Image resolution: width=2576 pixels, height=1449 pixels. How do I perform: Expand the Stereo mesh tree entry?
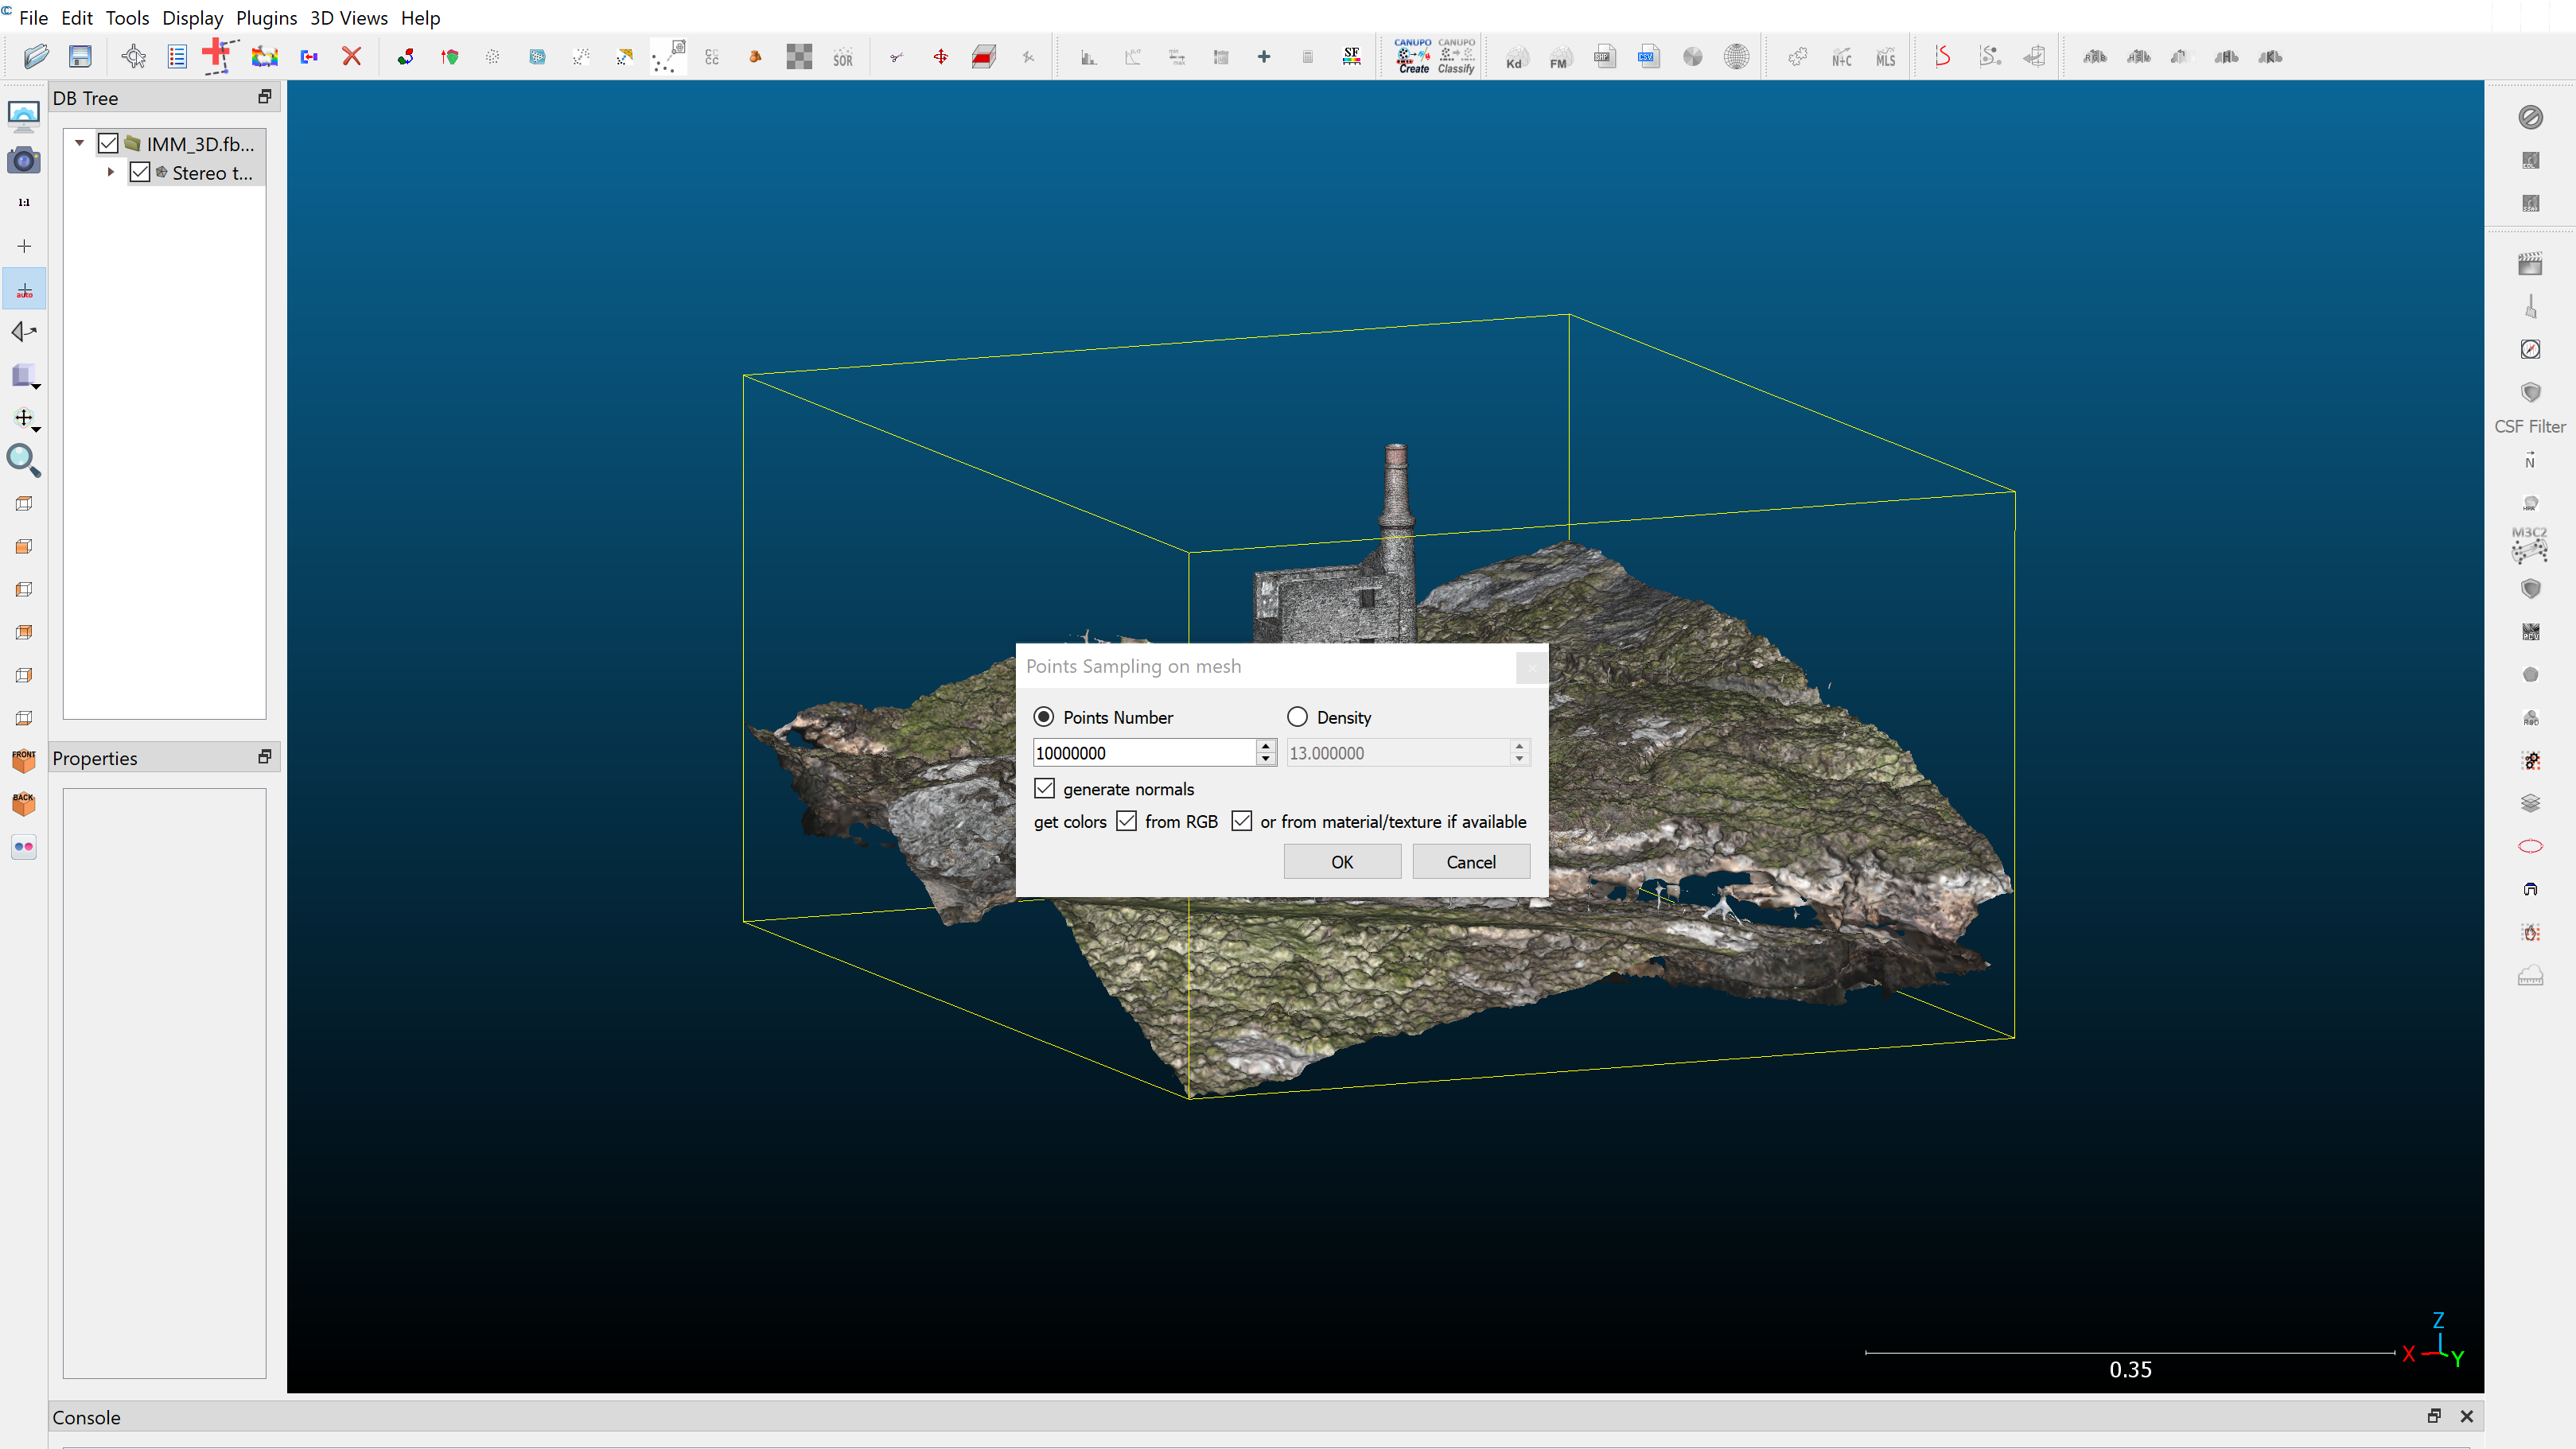(x=111, y=172)
